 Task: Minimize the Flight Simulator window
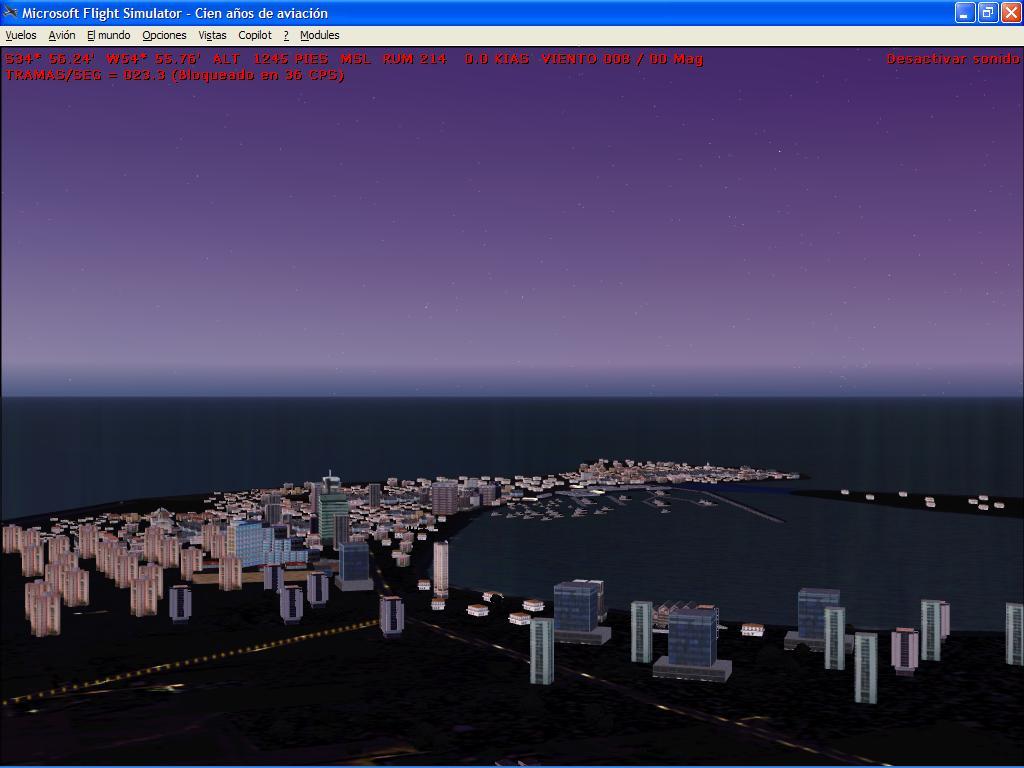click(964, 12)
